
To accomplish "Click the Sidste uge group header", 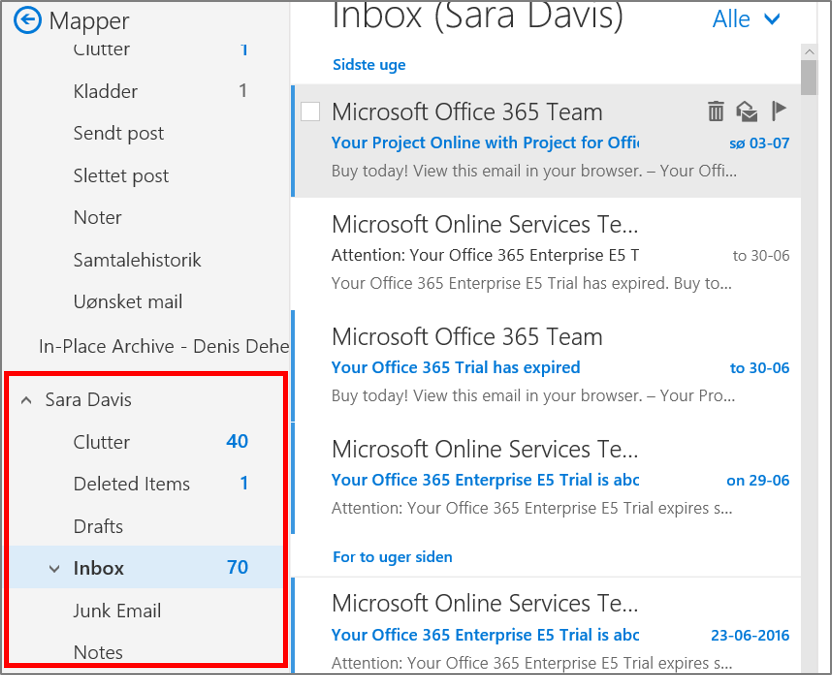I will [x=369, y=65].
